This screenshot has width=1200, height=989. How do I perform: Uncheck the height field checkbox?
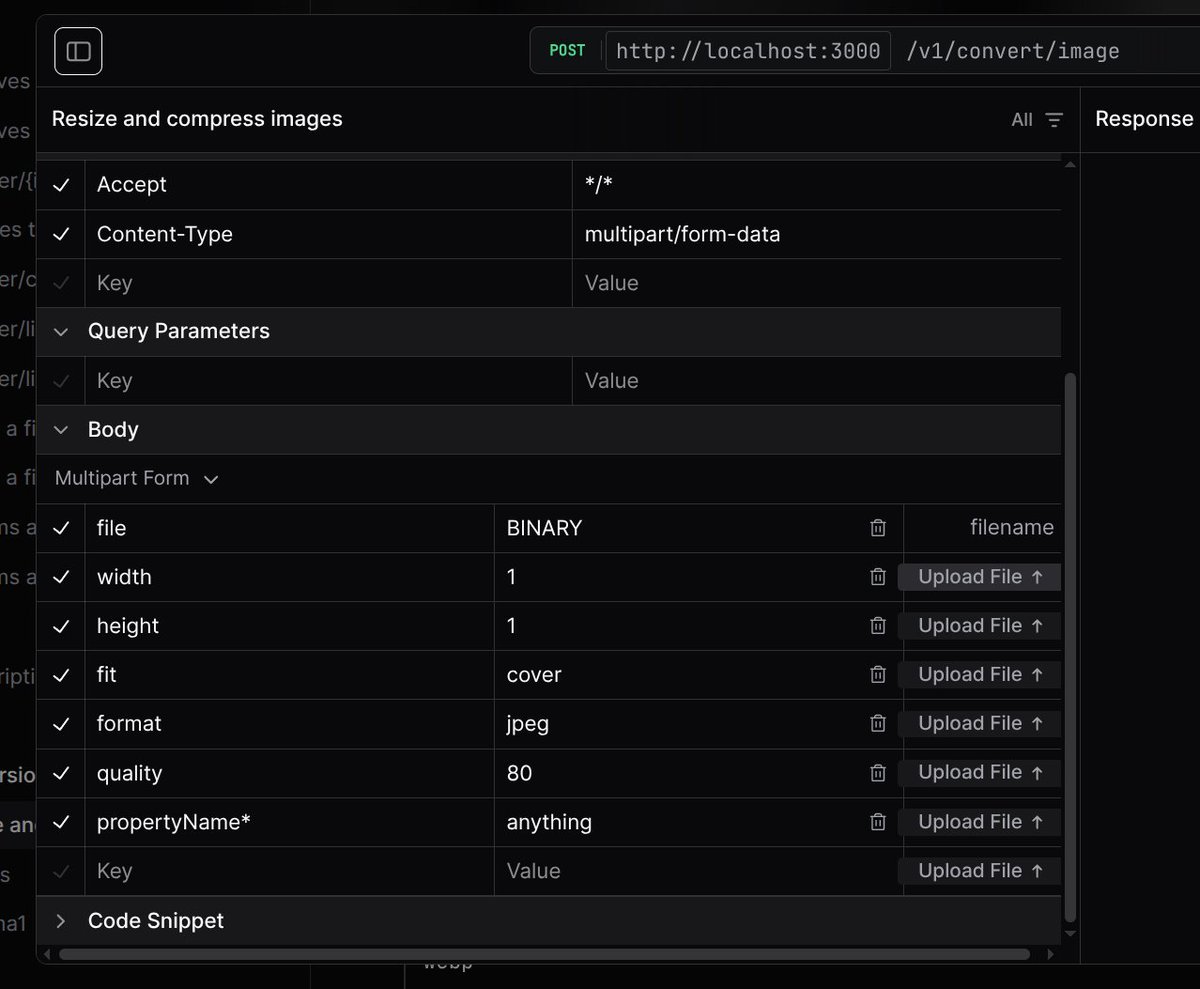[61, 626]
